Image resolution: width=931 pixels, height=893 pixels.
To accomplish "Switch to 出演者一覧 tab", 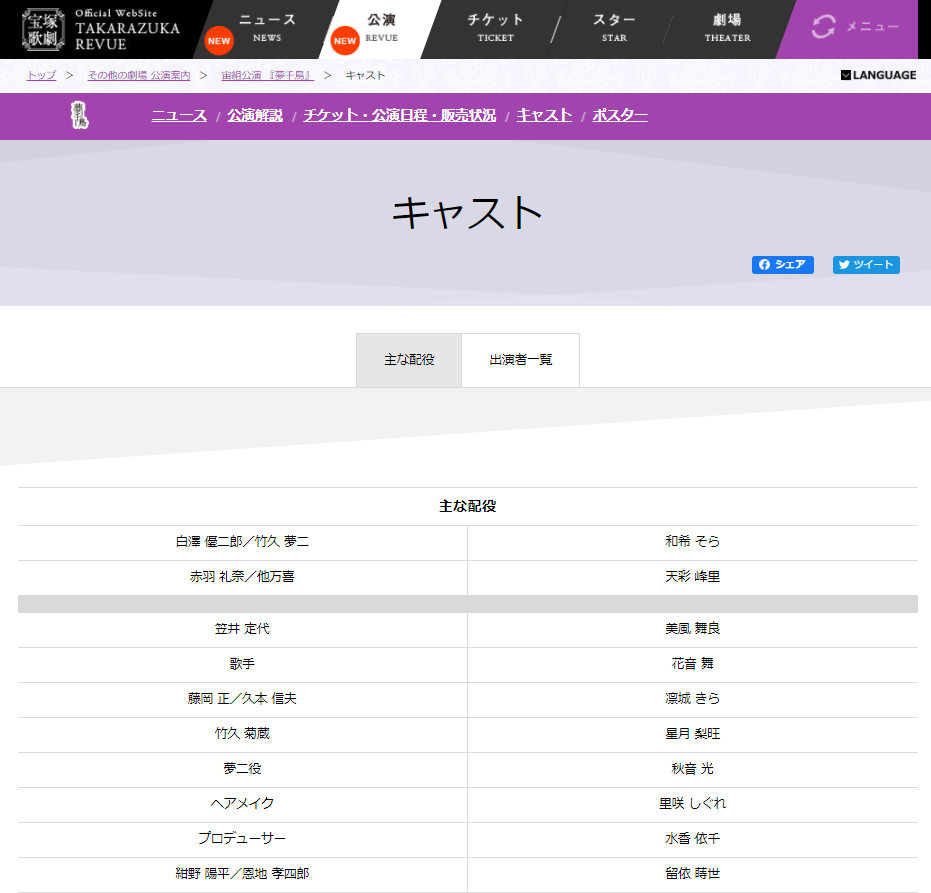I will tap(520, 360).
